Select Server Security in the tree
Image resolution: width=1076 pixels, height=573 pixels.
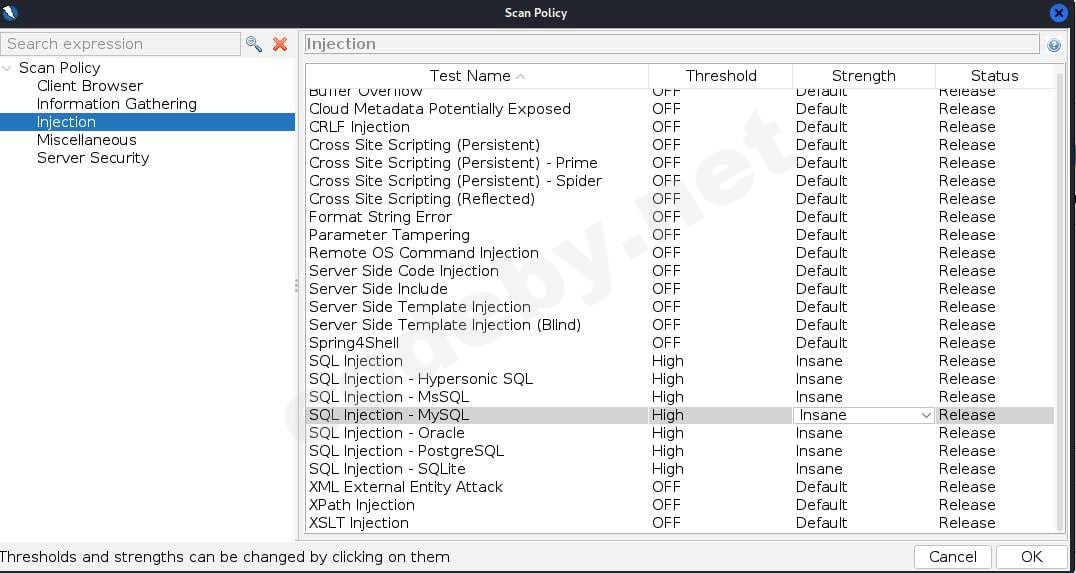[93, 158]
